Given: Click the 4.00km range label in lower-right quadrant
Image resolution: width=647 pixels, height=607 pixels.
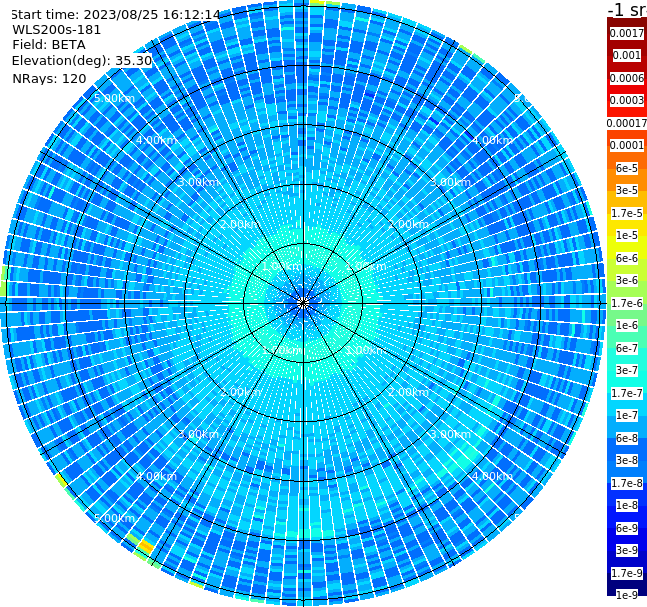Looking at the screenshot, I should (x=492, y=476).
